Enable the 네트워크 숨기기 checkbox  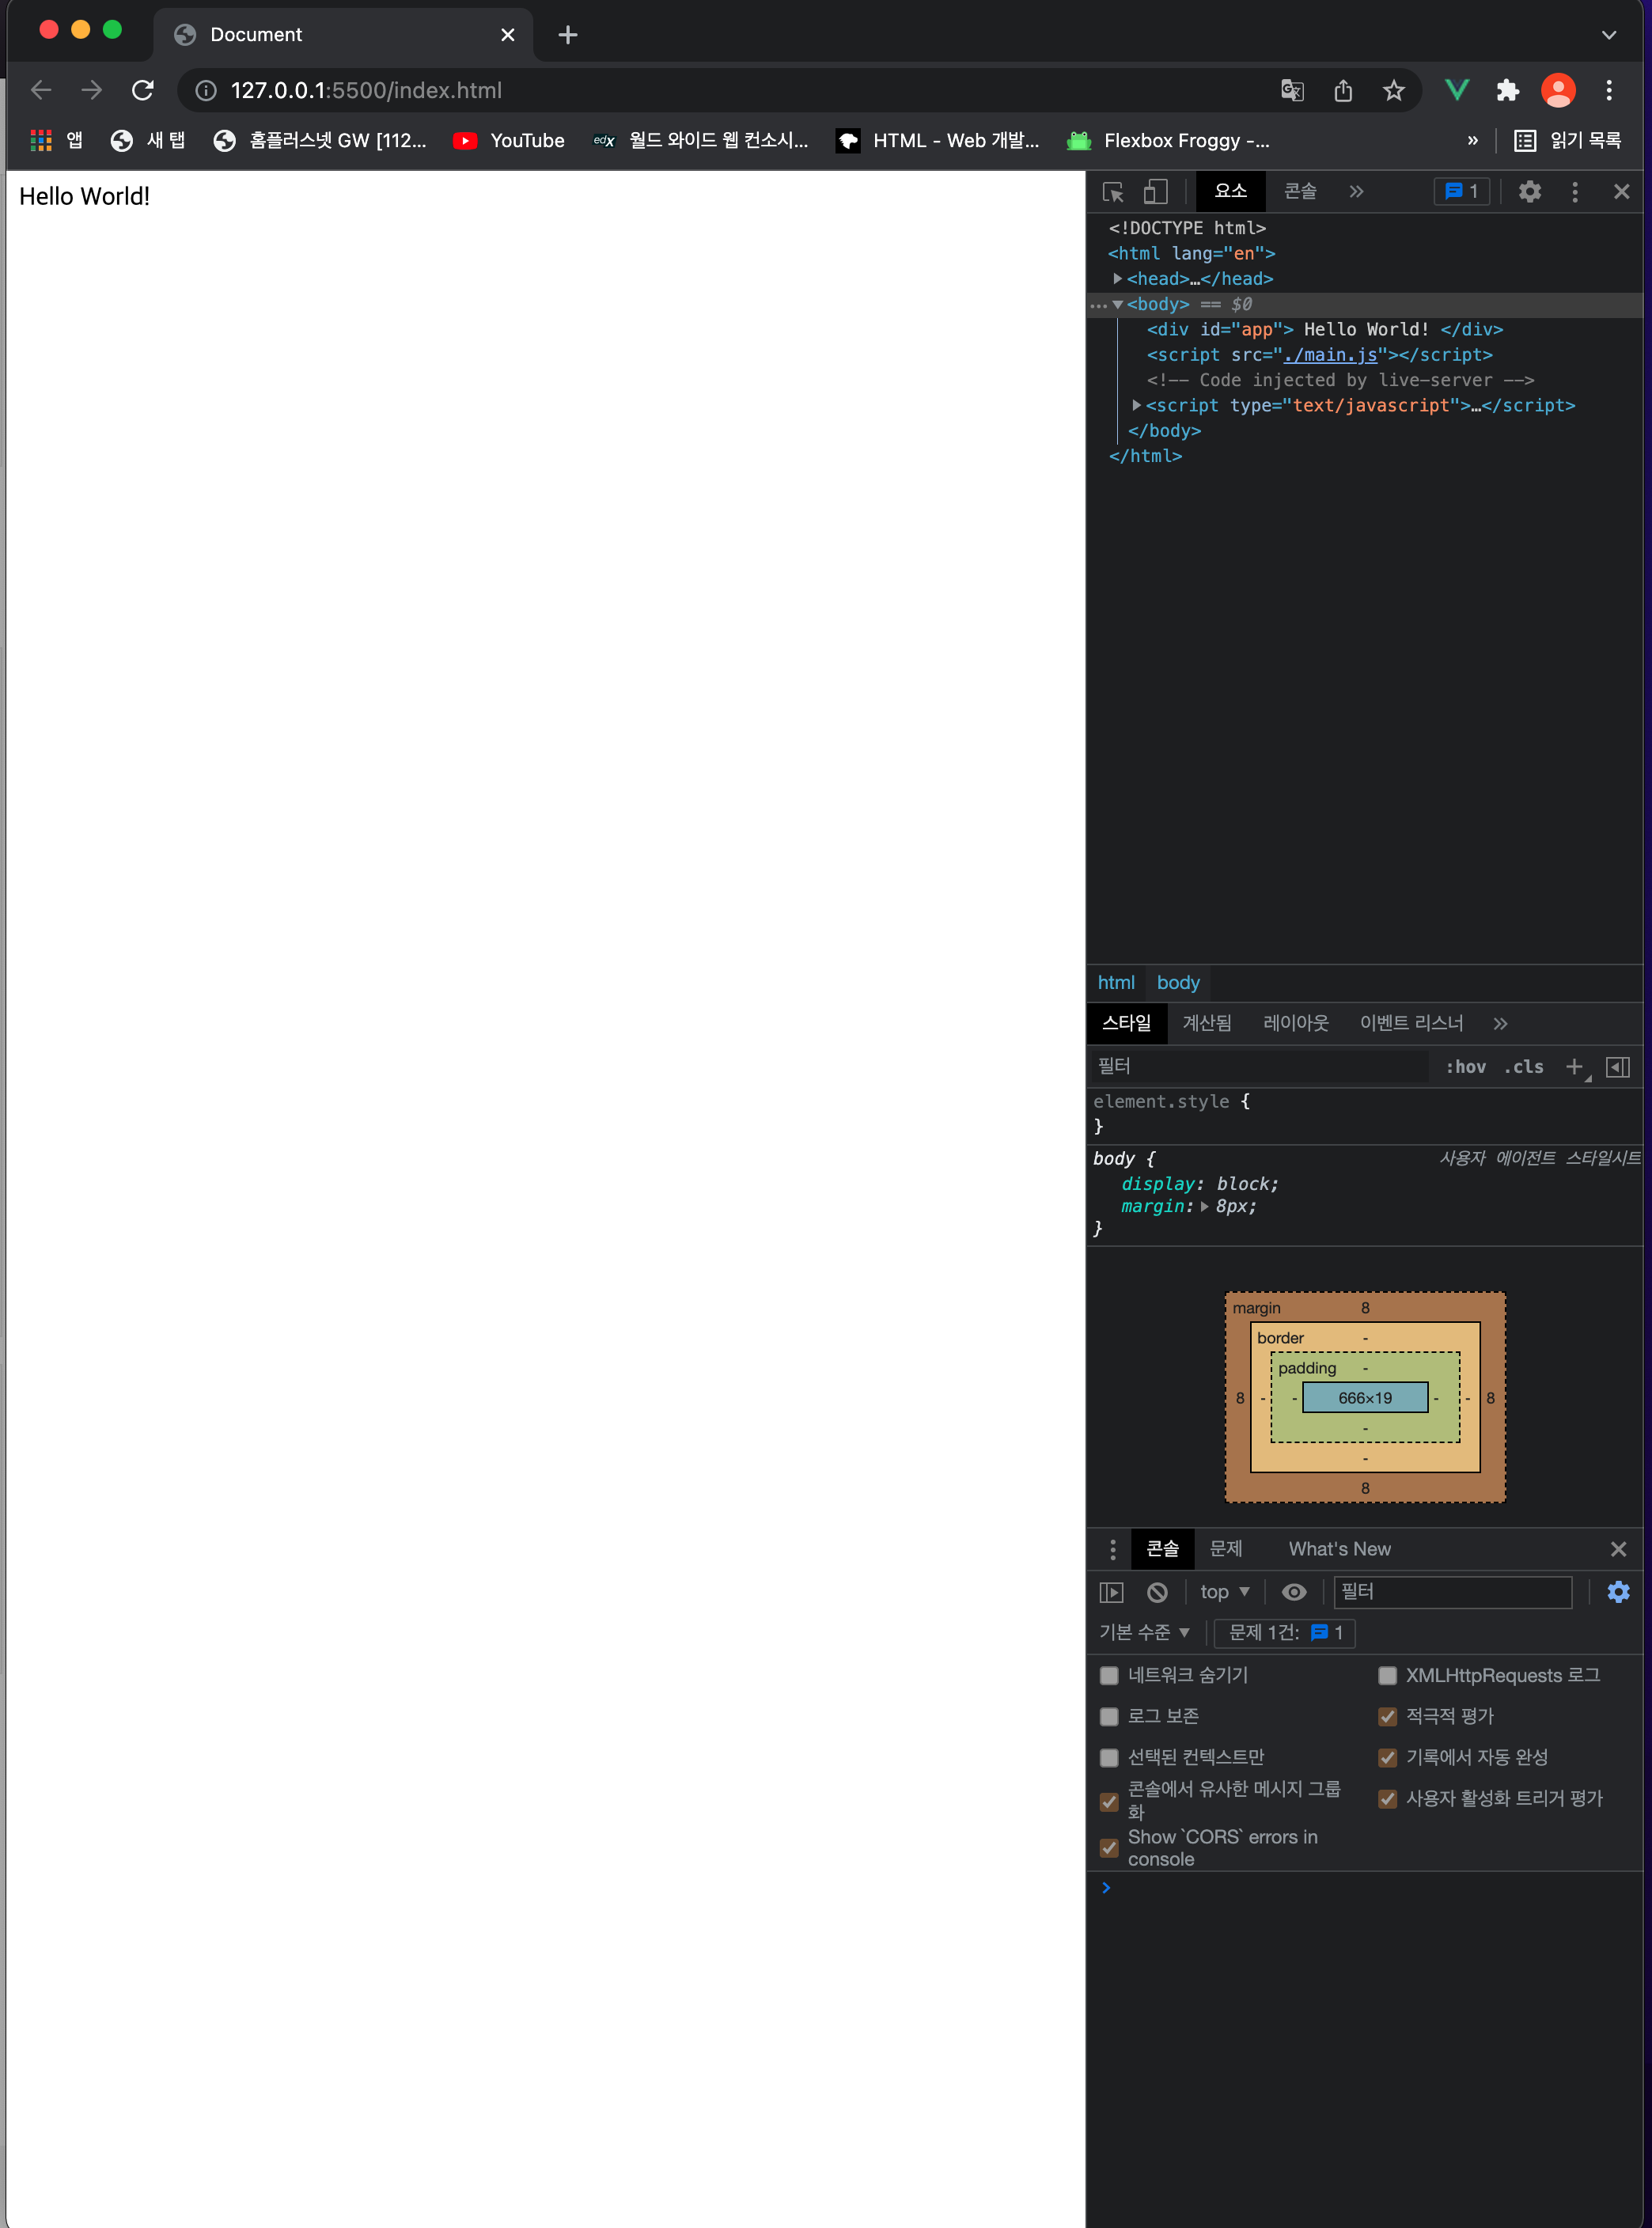tap(1109, 1675)
